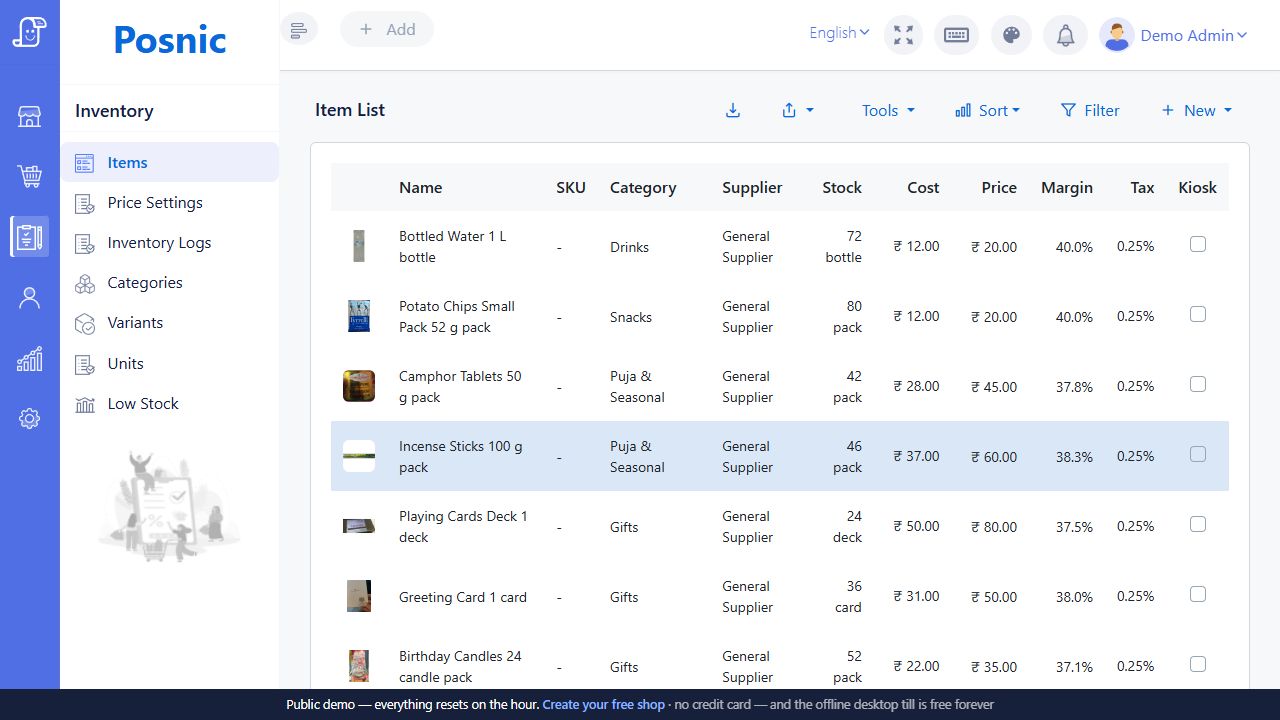Enter fullscreen mode icon
The height and width of the screenshot is (720, 1280).
coord(904,35)
